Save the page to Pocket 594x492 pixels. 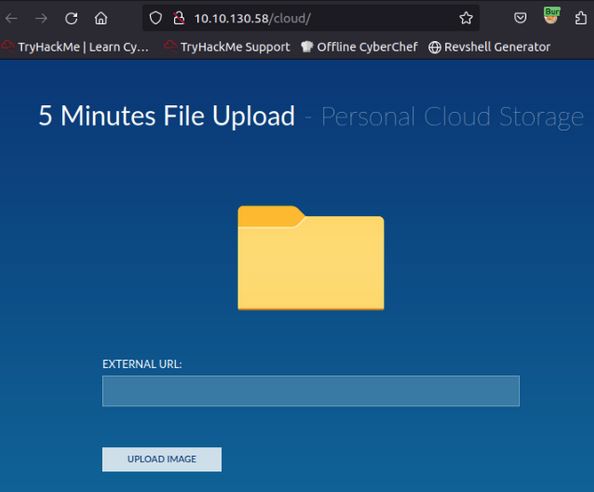520,18
